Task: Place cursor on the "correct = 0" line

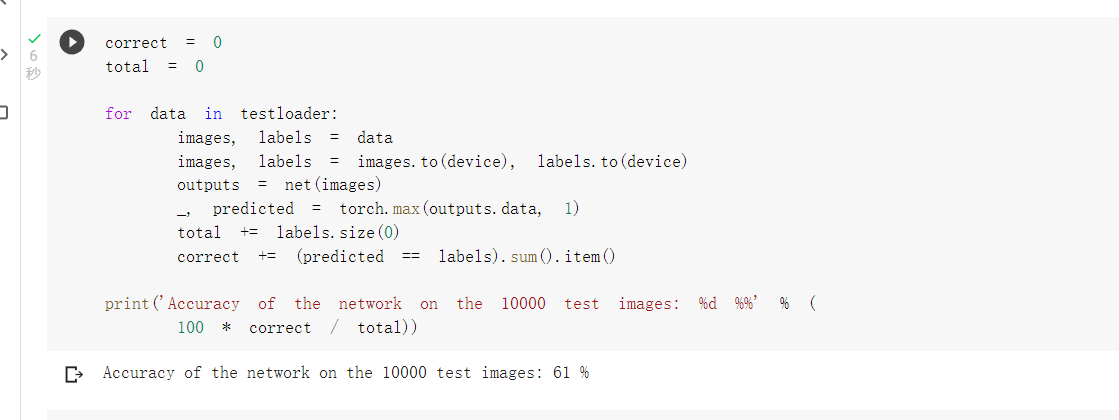Action: tap(163, 43)
